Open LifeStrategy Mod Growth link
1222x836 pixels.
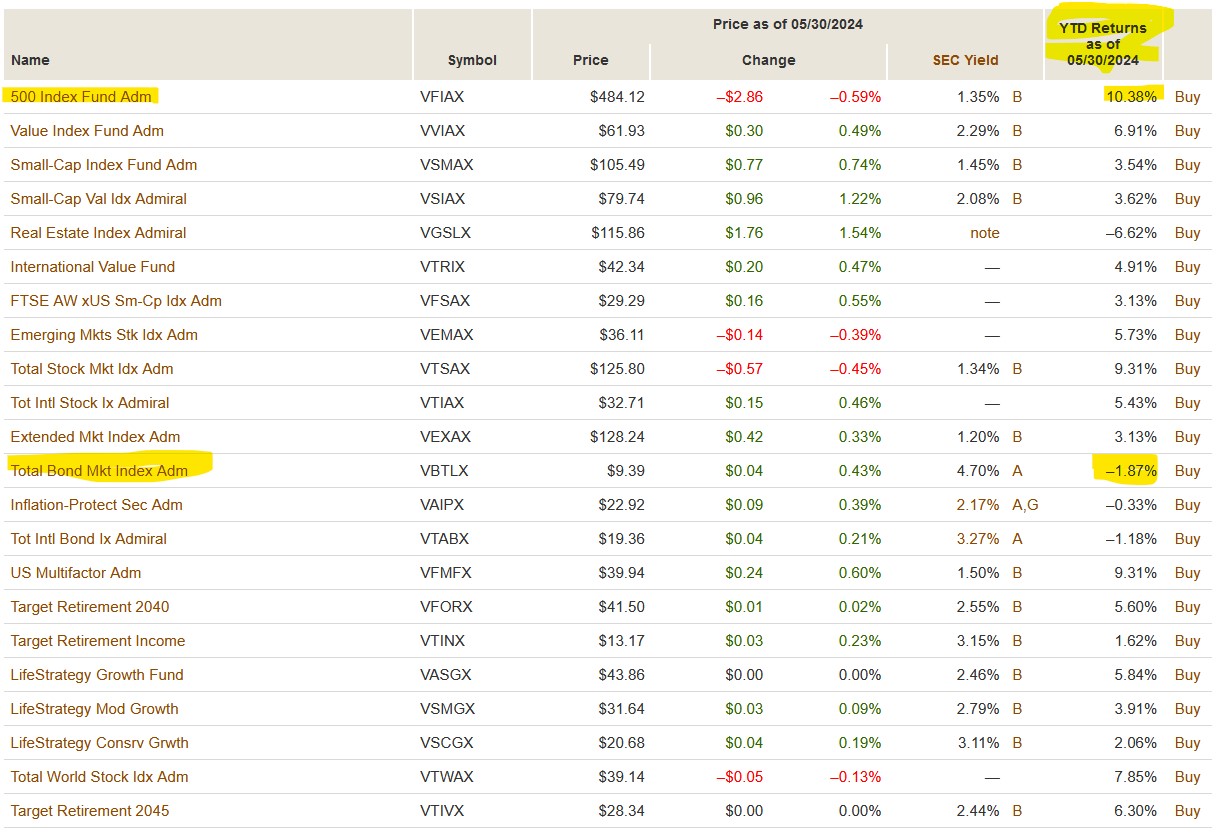pos(94,709)
